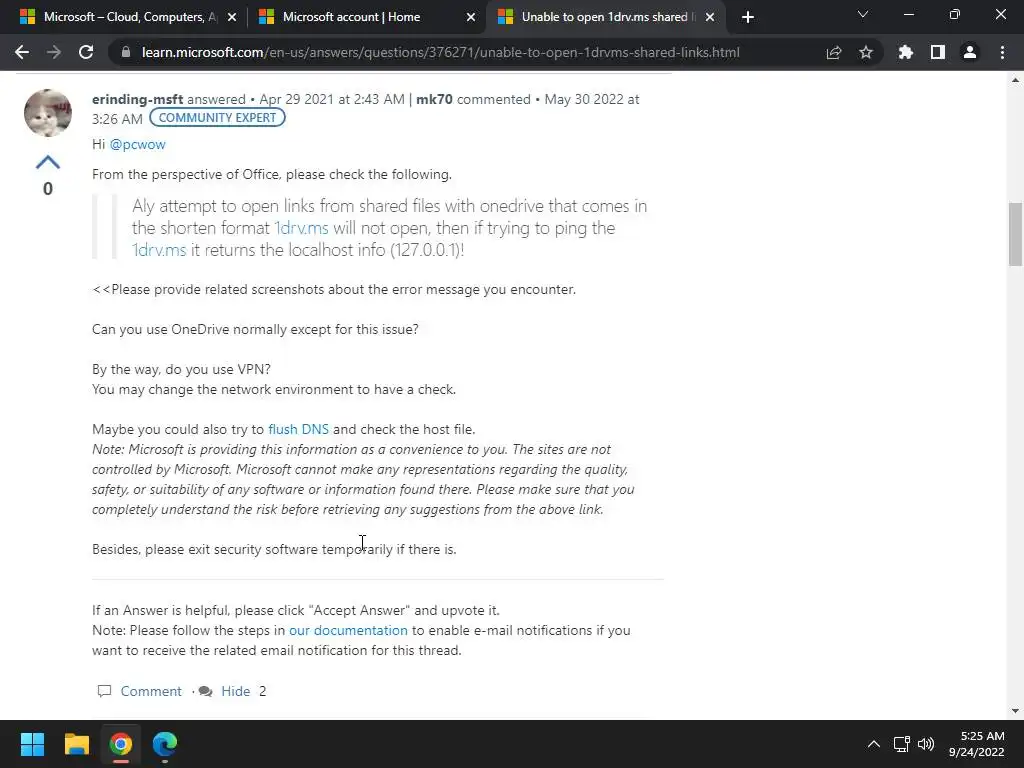This screenshot has height=768, width=1024.
Task: Click Chrome icon in taskbar
Action: pyautogui.click(x=121, y=744)
